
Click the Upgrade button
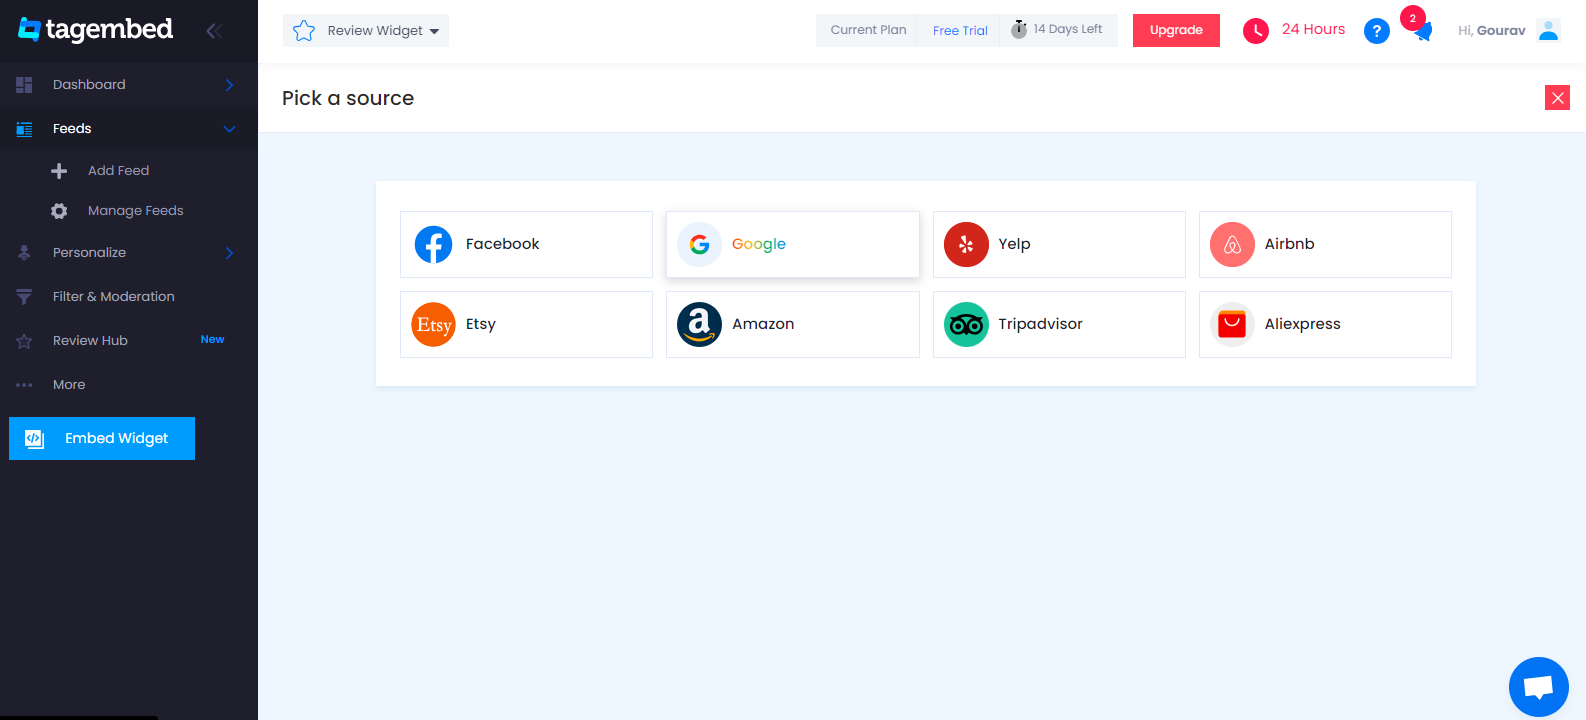1176,30
